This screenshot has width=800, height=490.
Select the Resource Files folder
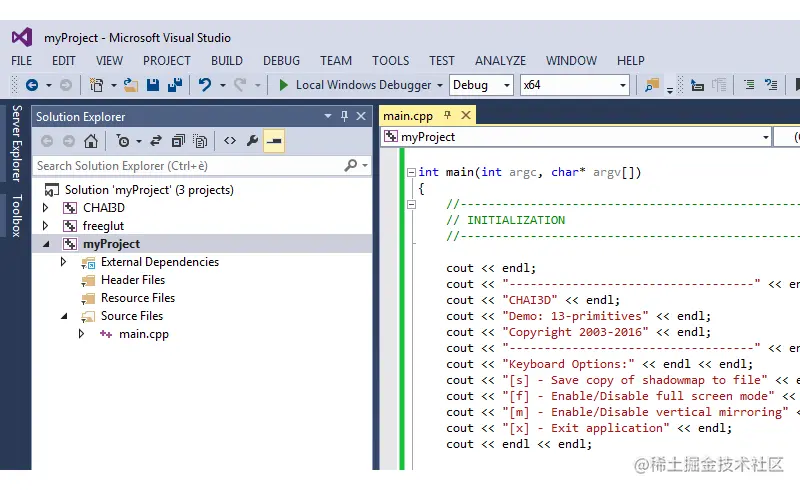[x=138, y=298]
